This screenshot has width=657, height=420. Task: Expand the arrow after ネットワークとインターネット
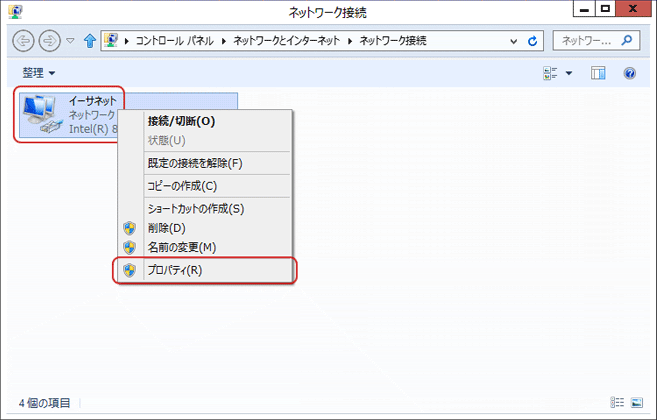point(350,41)
